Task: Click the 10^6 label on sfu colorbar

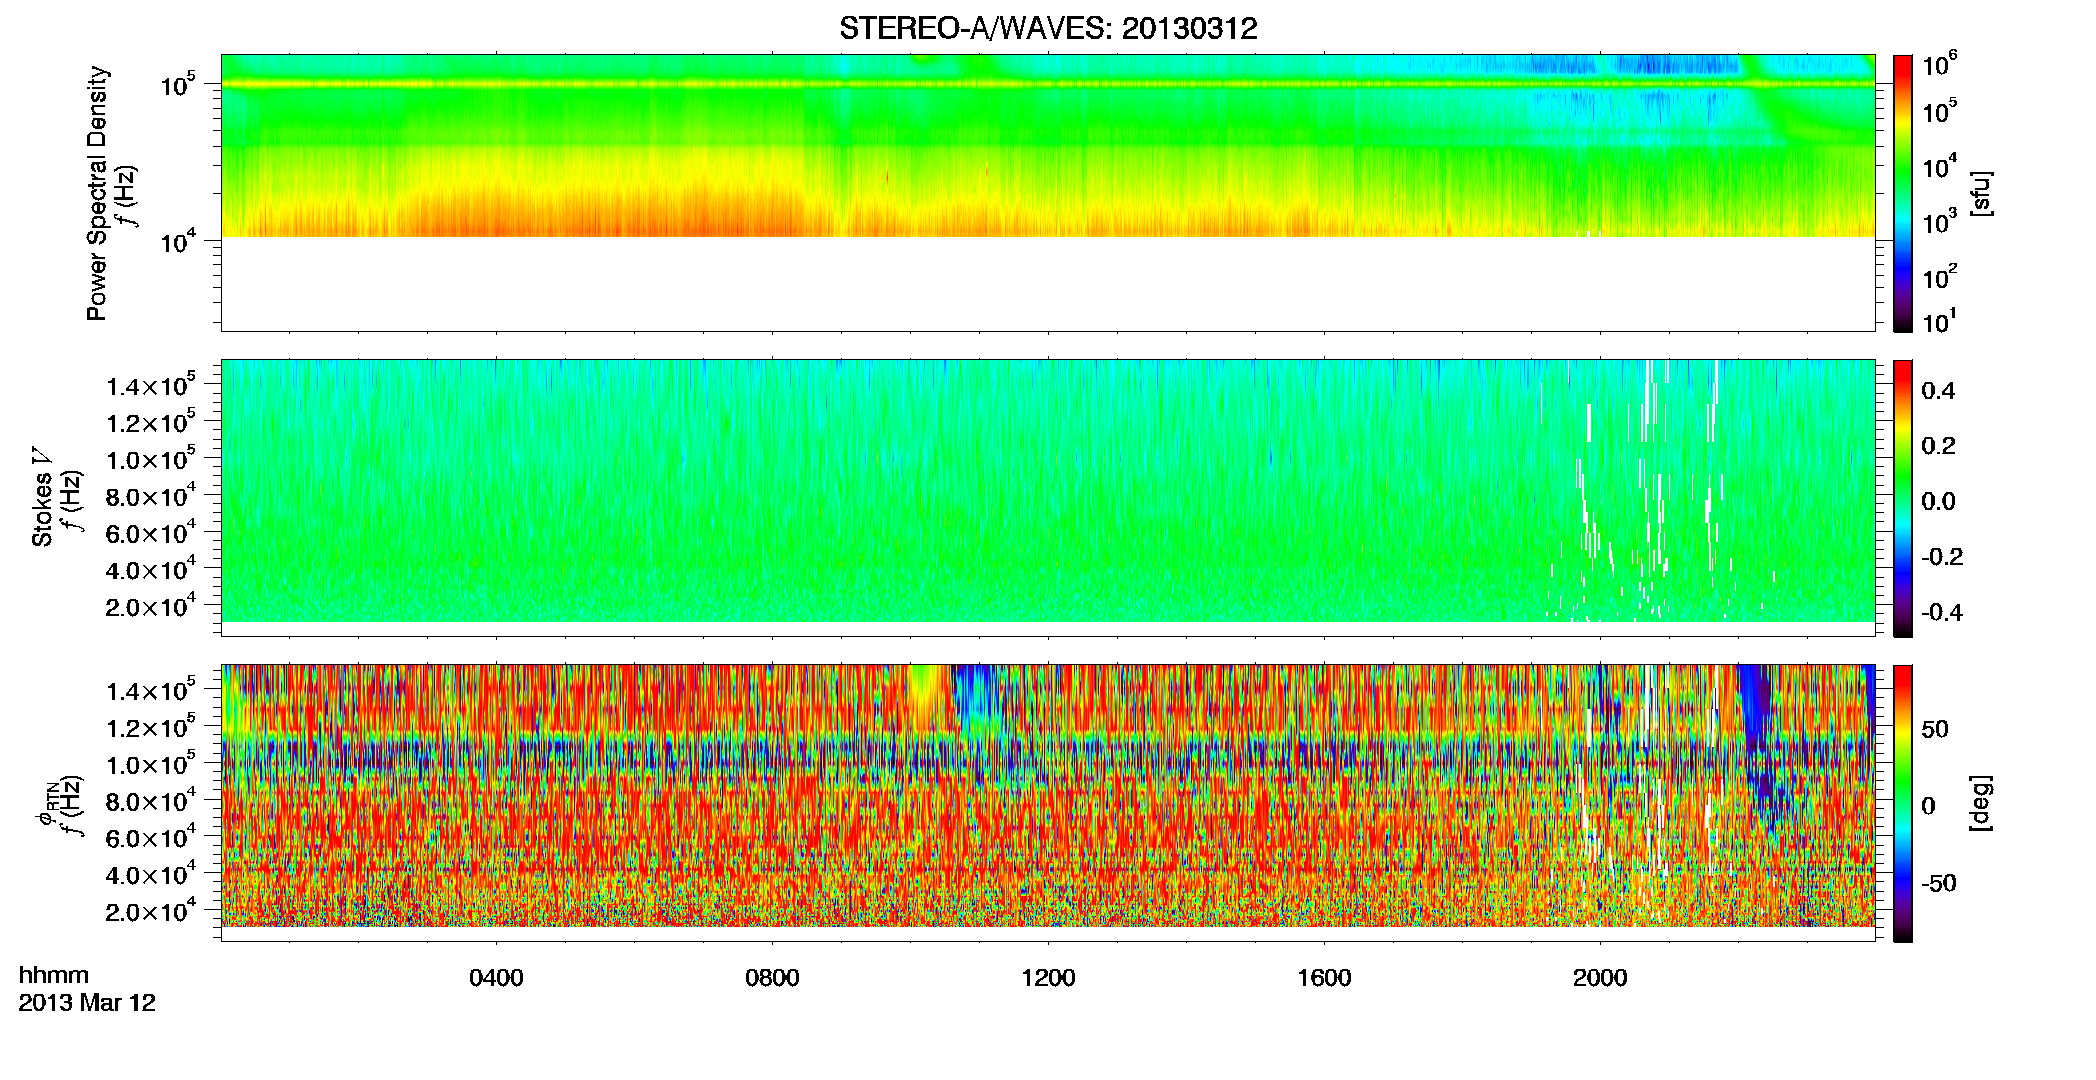Action: pos(1939,65)
